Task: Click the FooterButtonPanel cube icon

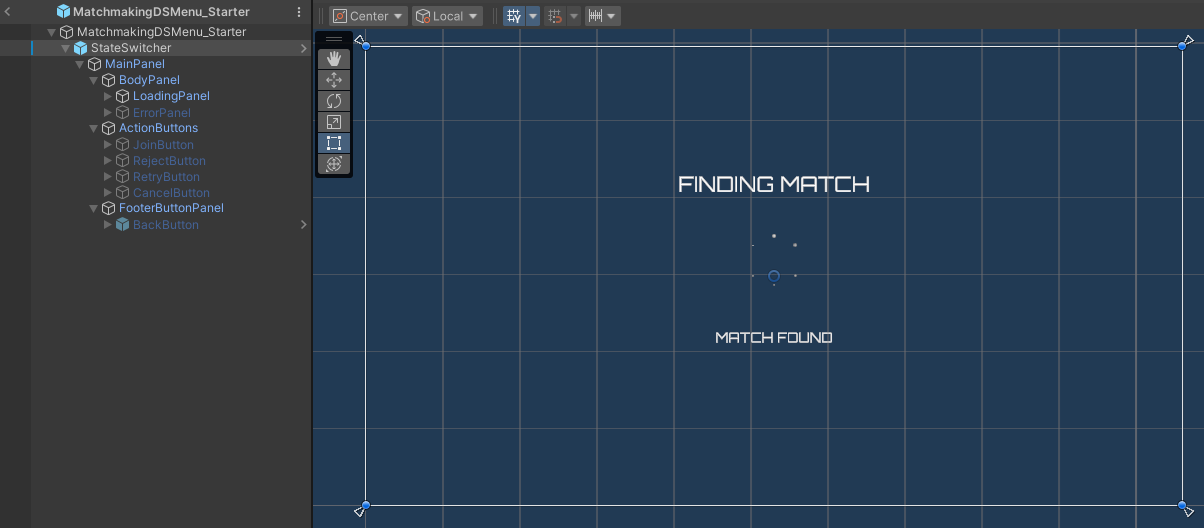Action: click(109, 208)
